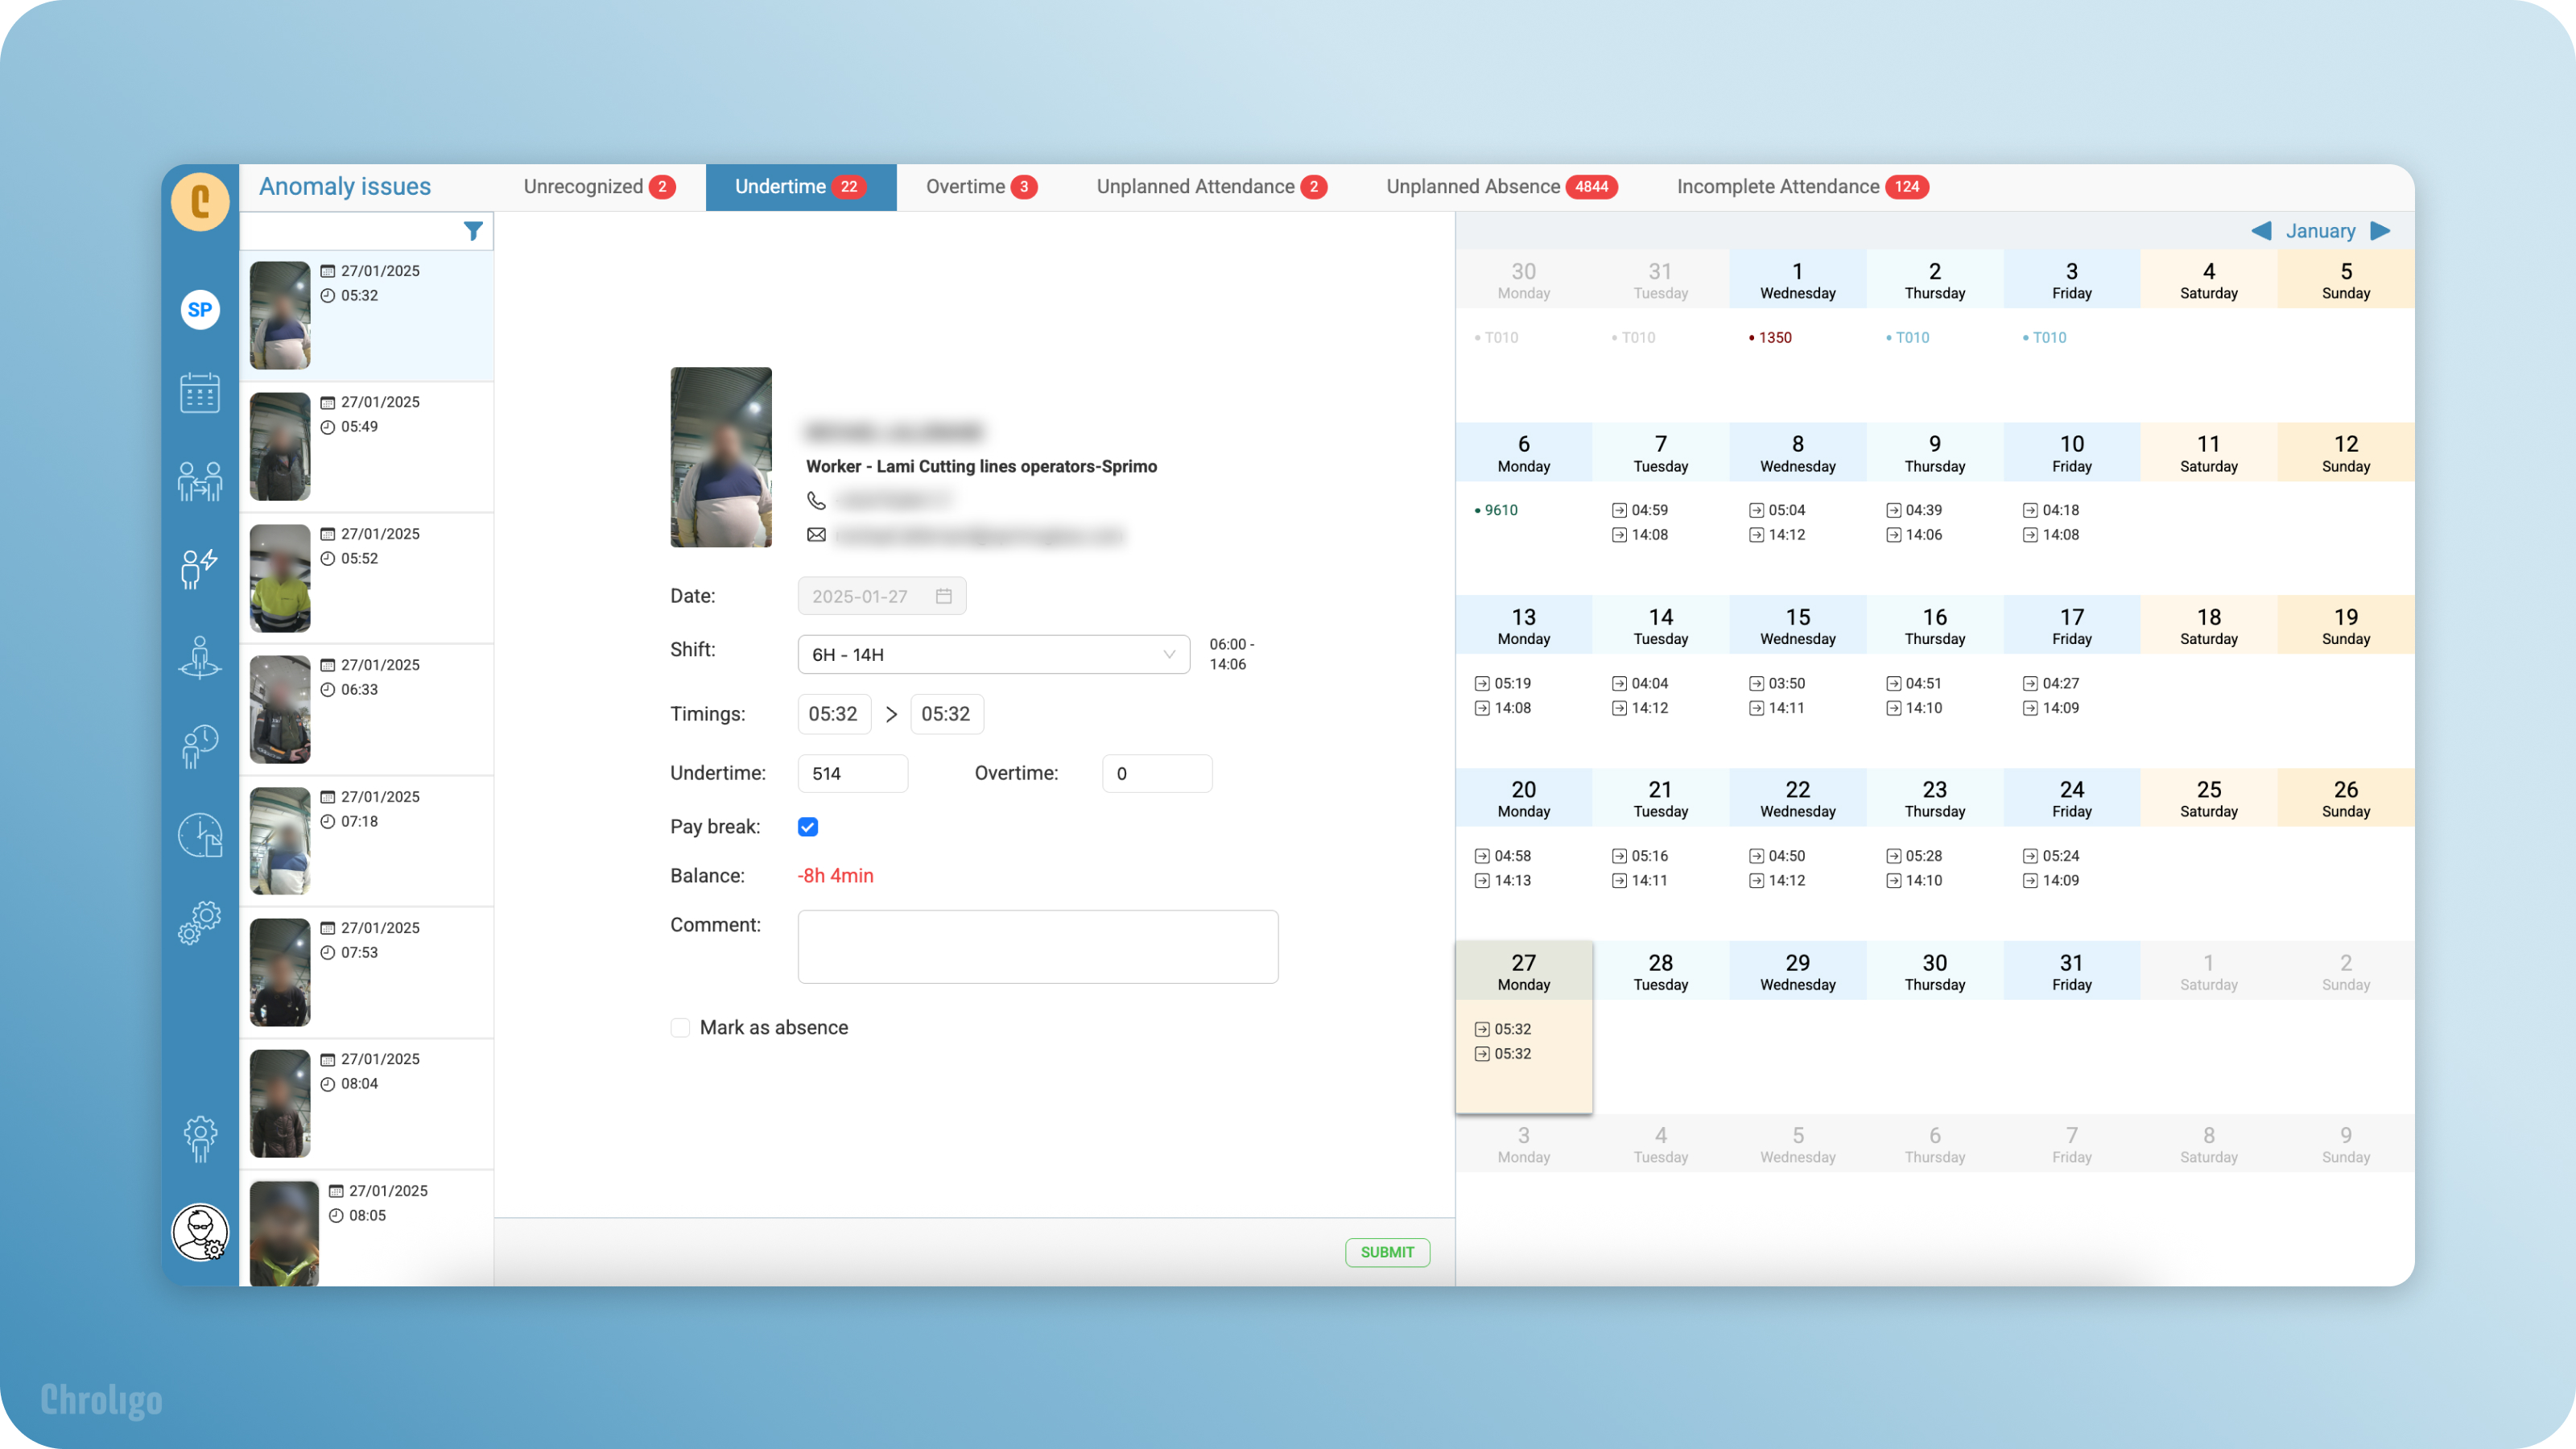Click the filter funnel icon
2576x1449 pixels.
point(473,231)
